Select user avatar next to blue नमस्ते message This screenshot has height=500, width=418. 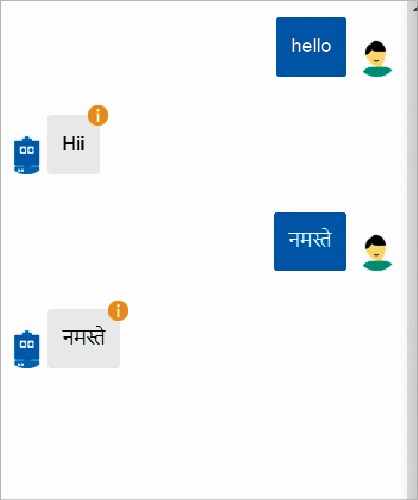pyautogui.click(x=377, y=253)
